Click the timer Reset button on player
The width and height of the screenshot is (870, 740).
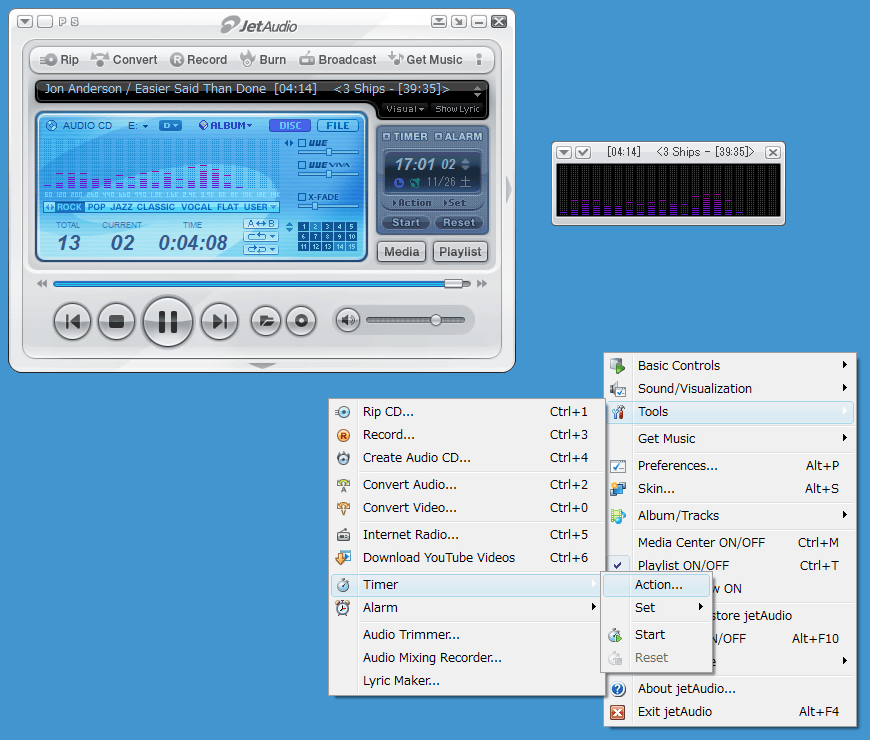coord(459,222)
